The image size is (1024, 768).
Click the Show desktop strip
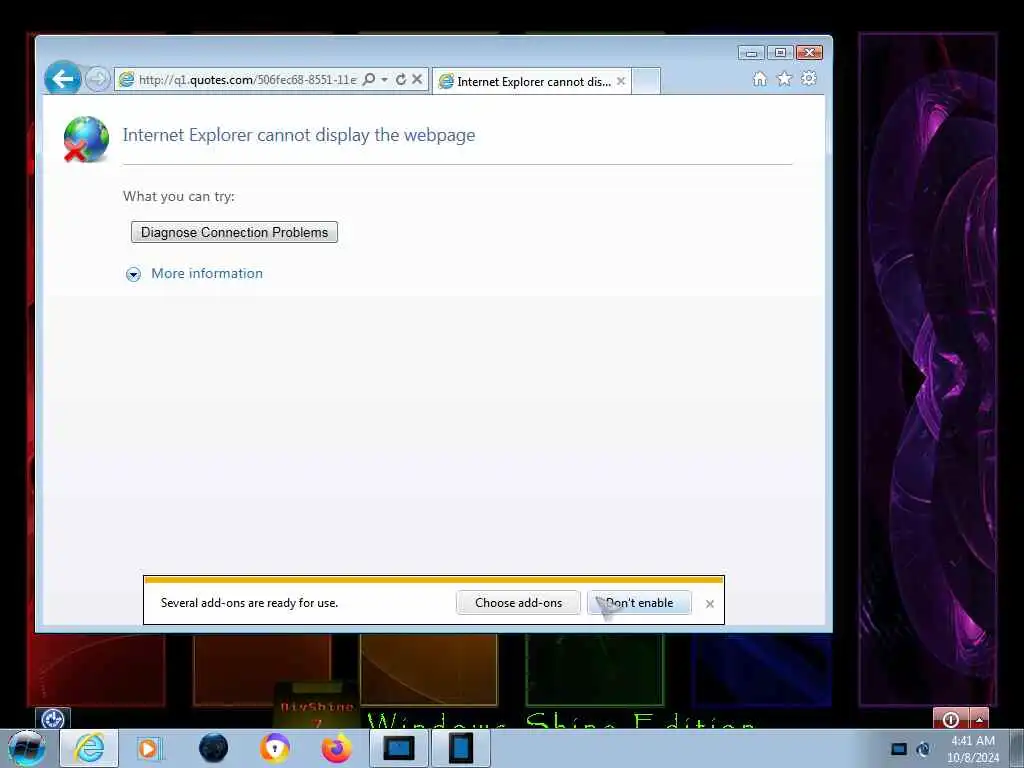coord(1017,748)
